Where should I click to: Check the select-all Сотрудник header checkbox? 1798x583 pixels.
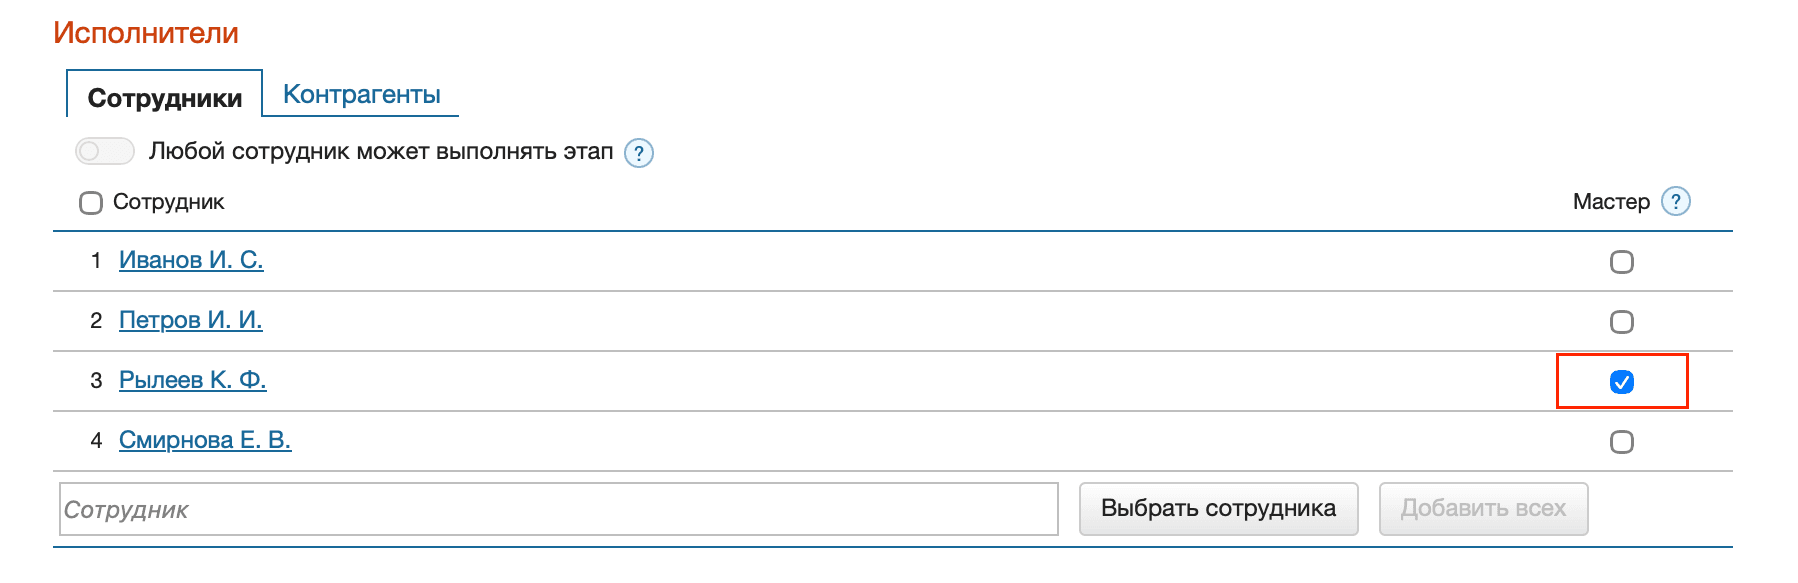91,203
